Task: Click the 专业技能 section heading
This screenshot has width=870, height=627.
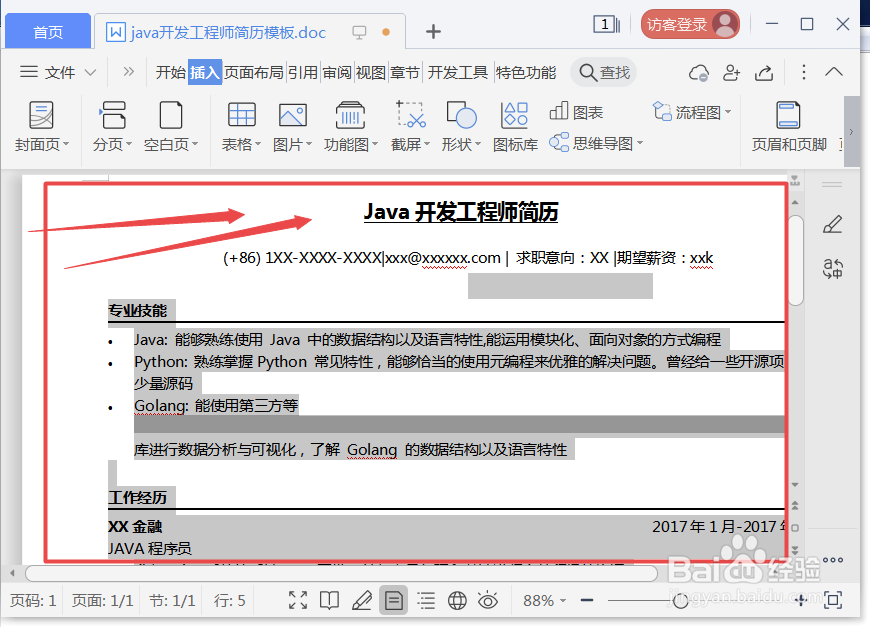Action: point(138,310)
